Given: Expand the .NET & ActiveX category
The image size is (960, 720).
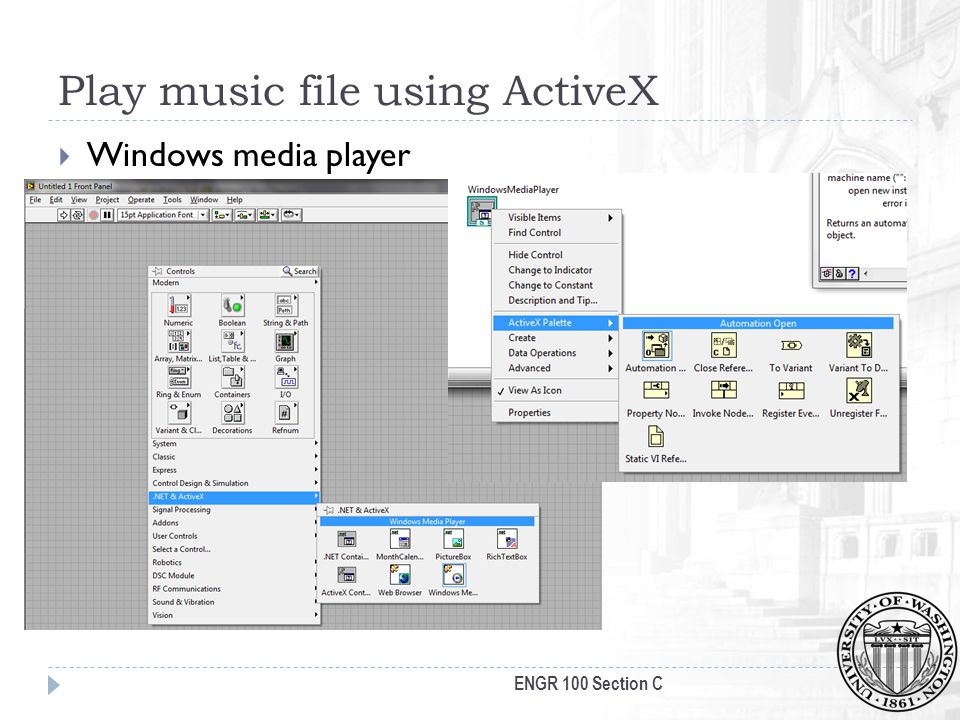Looking at the screenshot, I should point(235,497).
